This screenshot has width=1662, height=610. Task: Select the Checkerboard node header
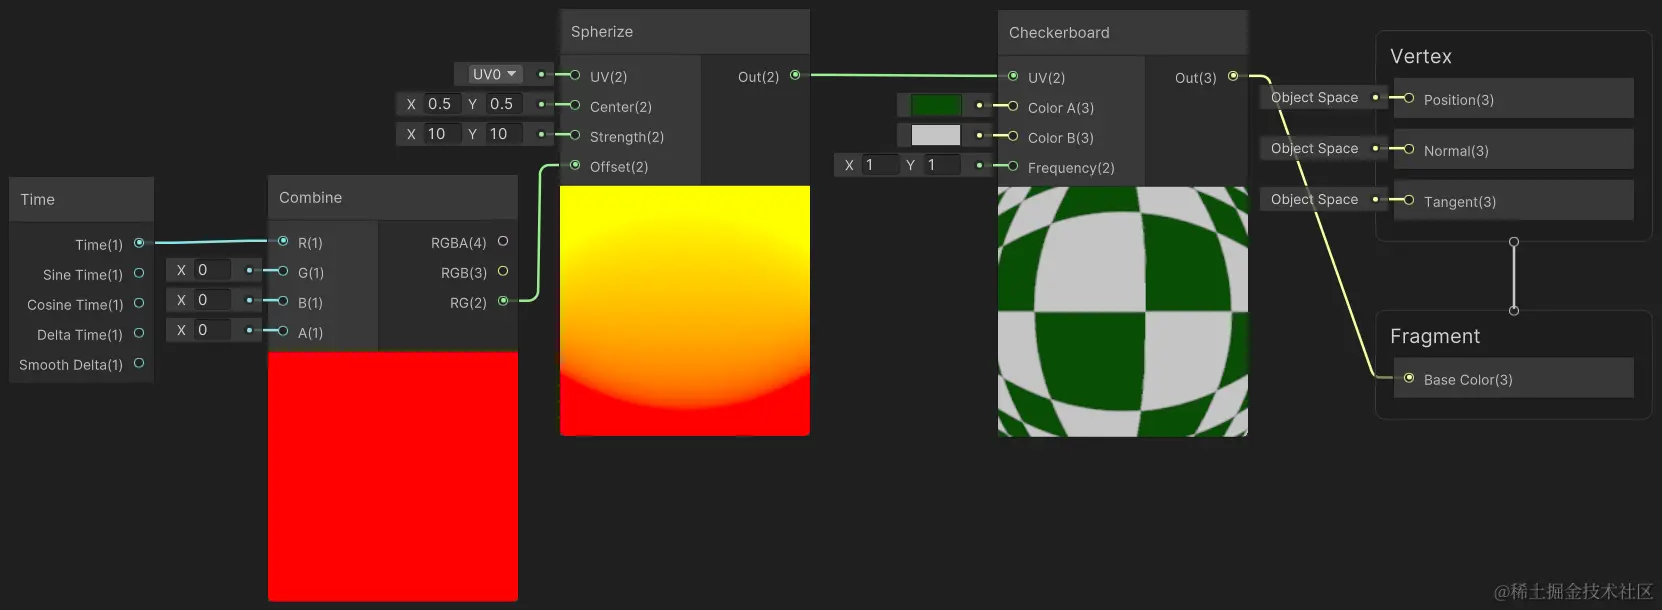(1123, 33)
